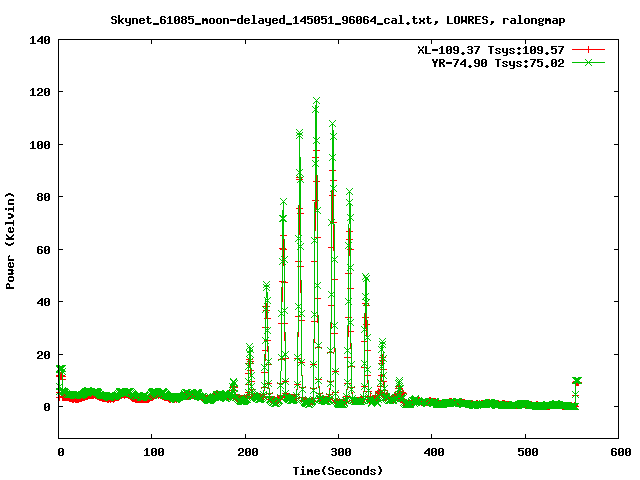Click the "Time(Seconds)" x-axis label
The height and width of the screenshot is (480, 640).
coord(337,470)
